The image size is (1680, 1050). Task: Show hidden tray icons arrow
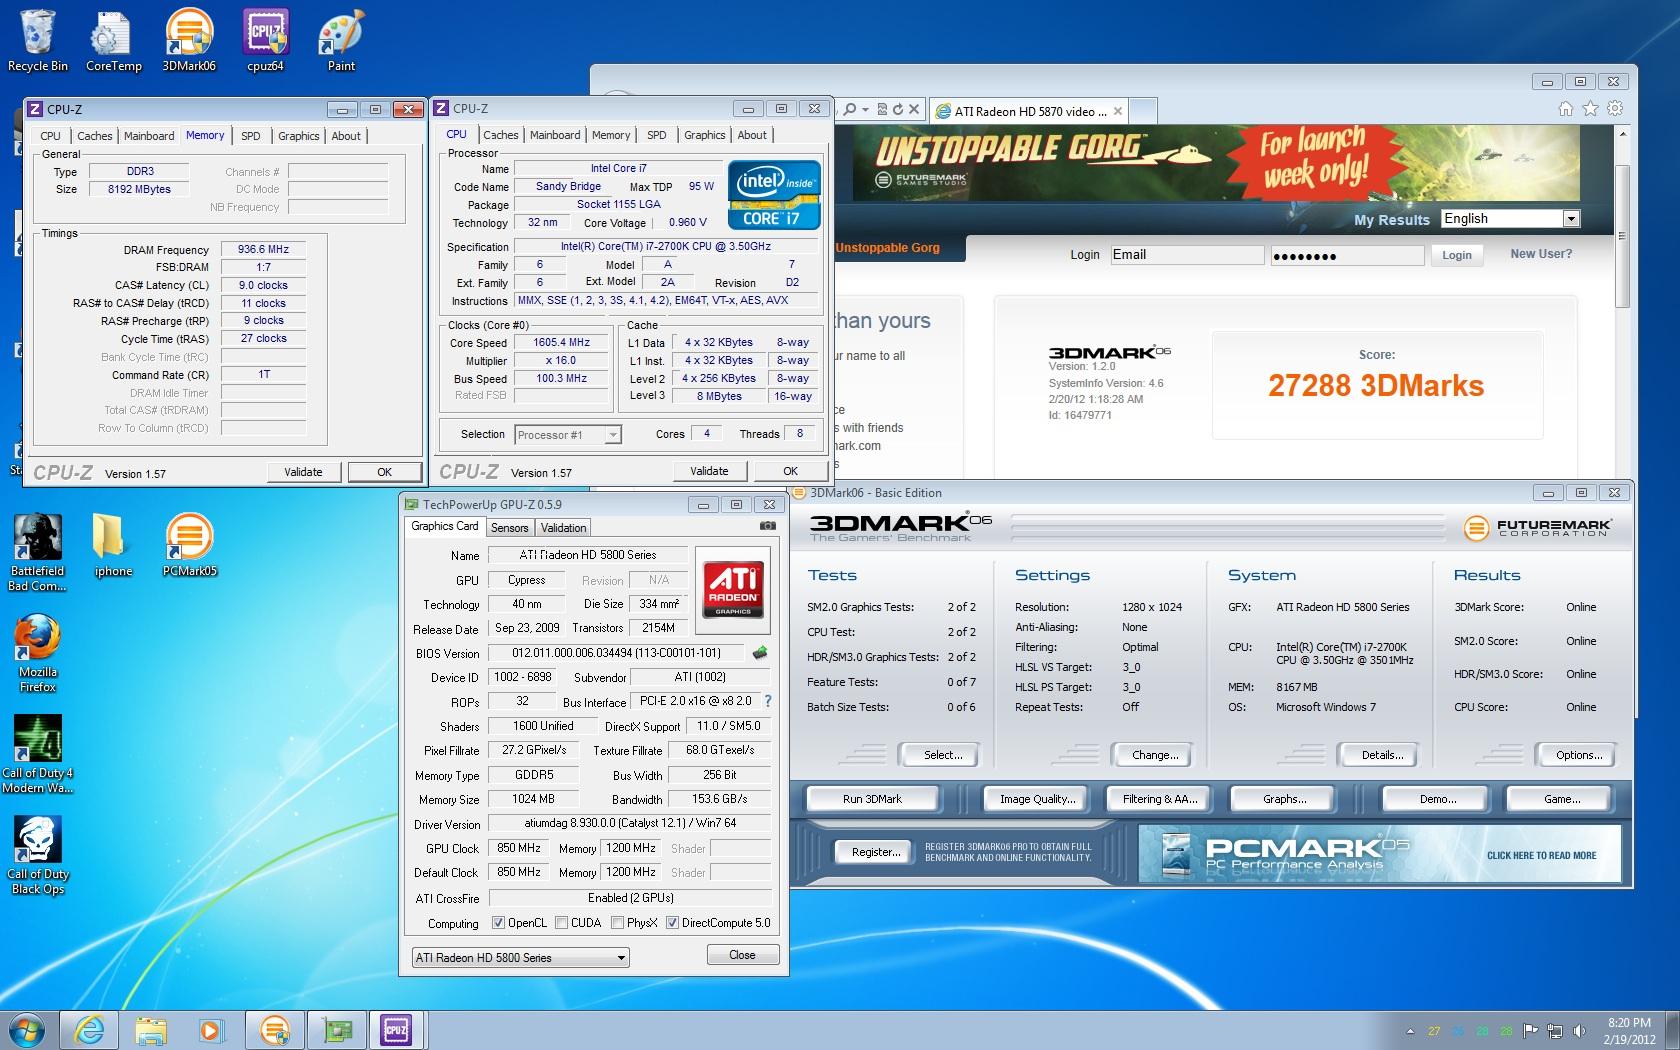[x=1410, y=1031]
